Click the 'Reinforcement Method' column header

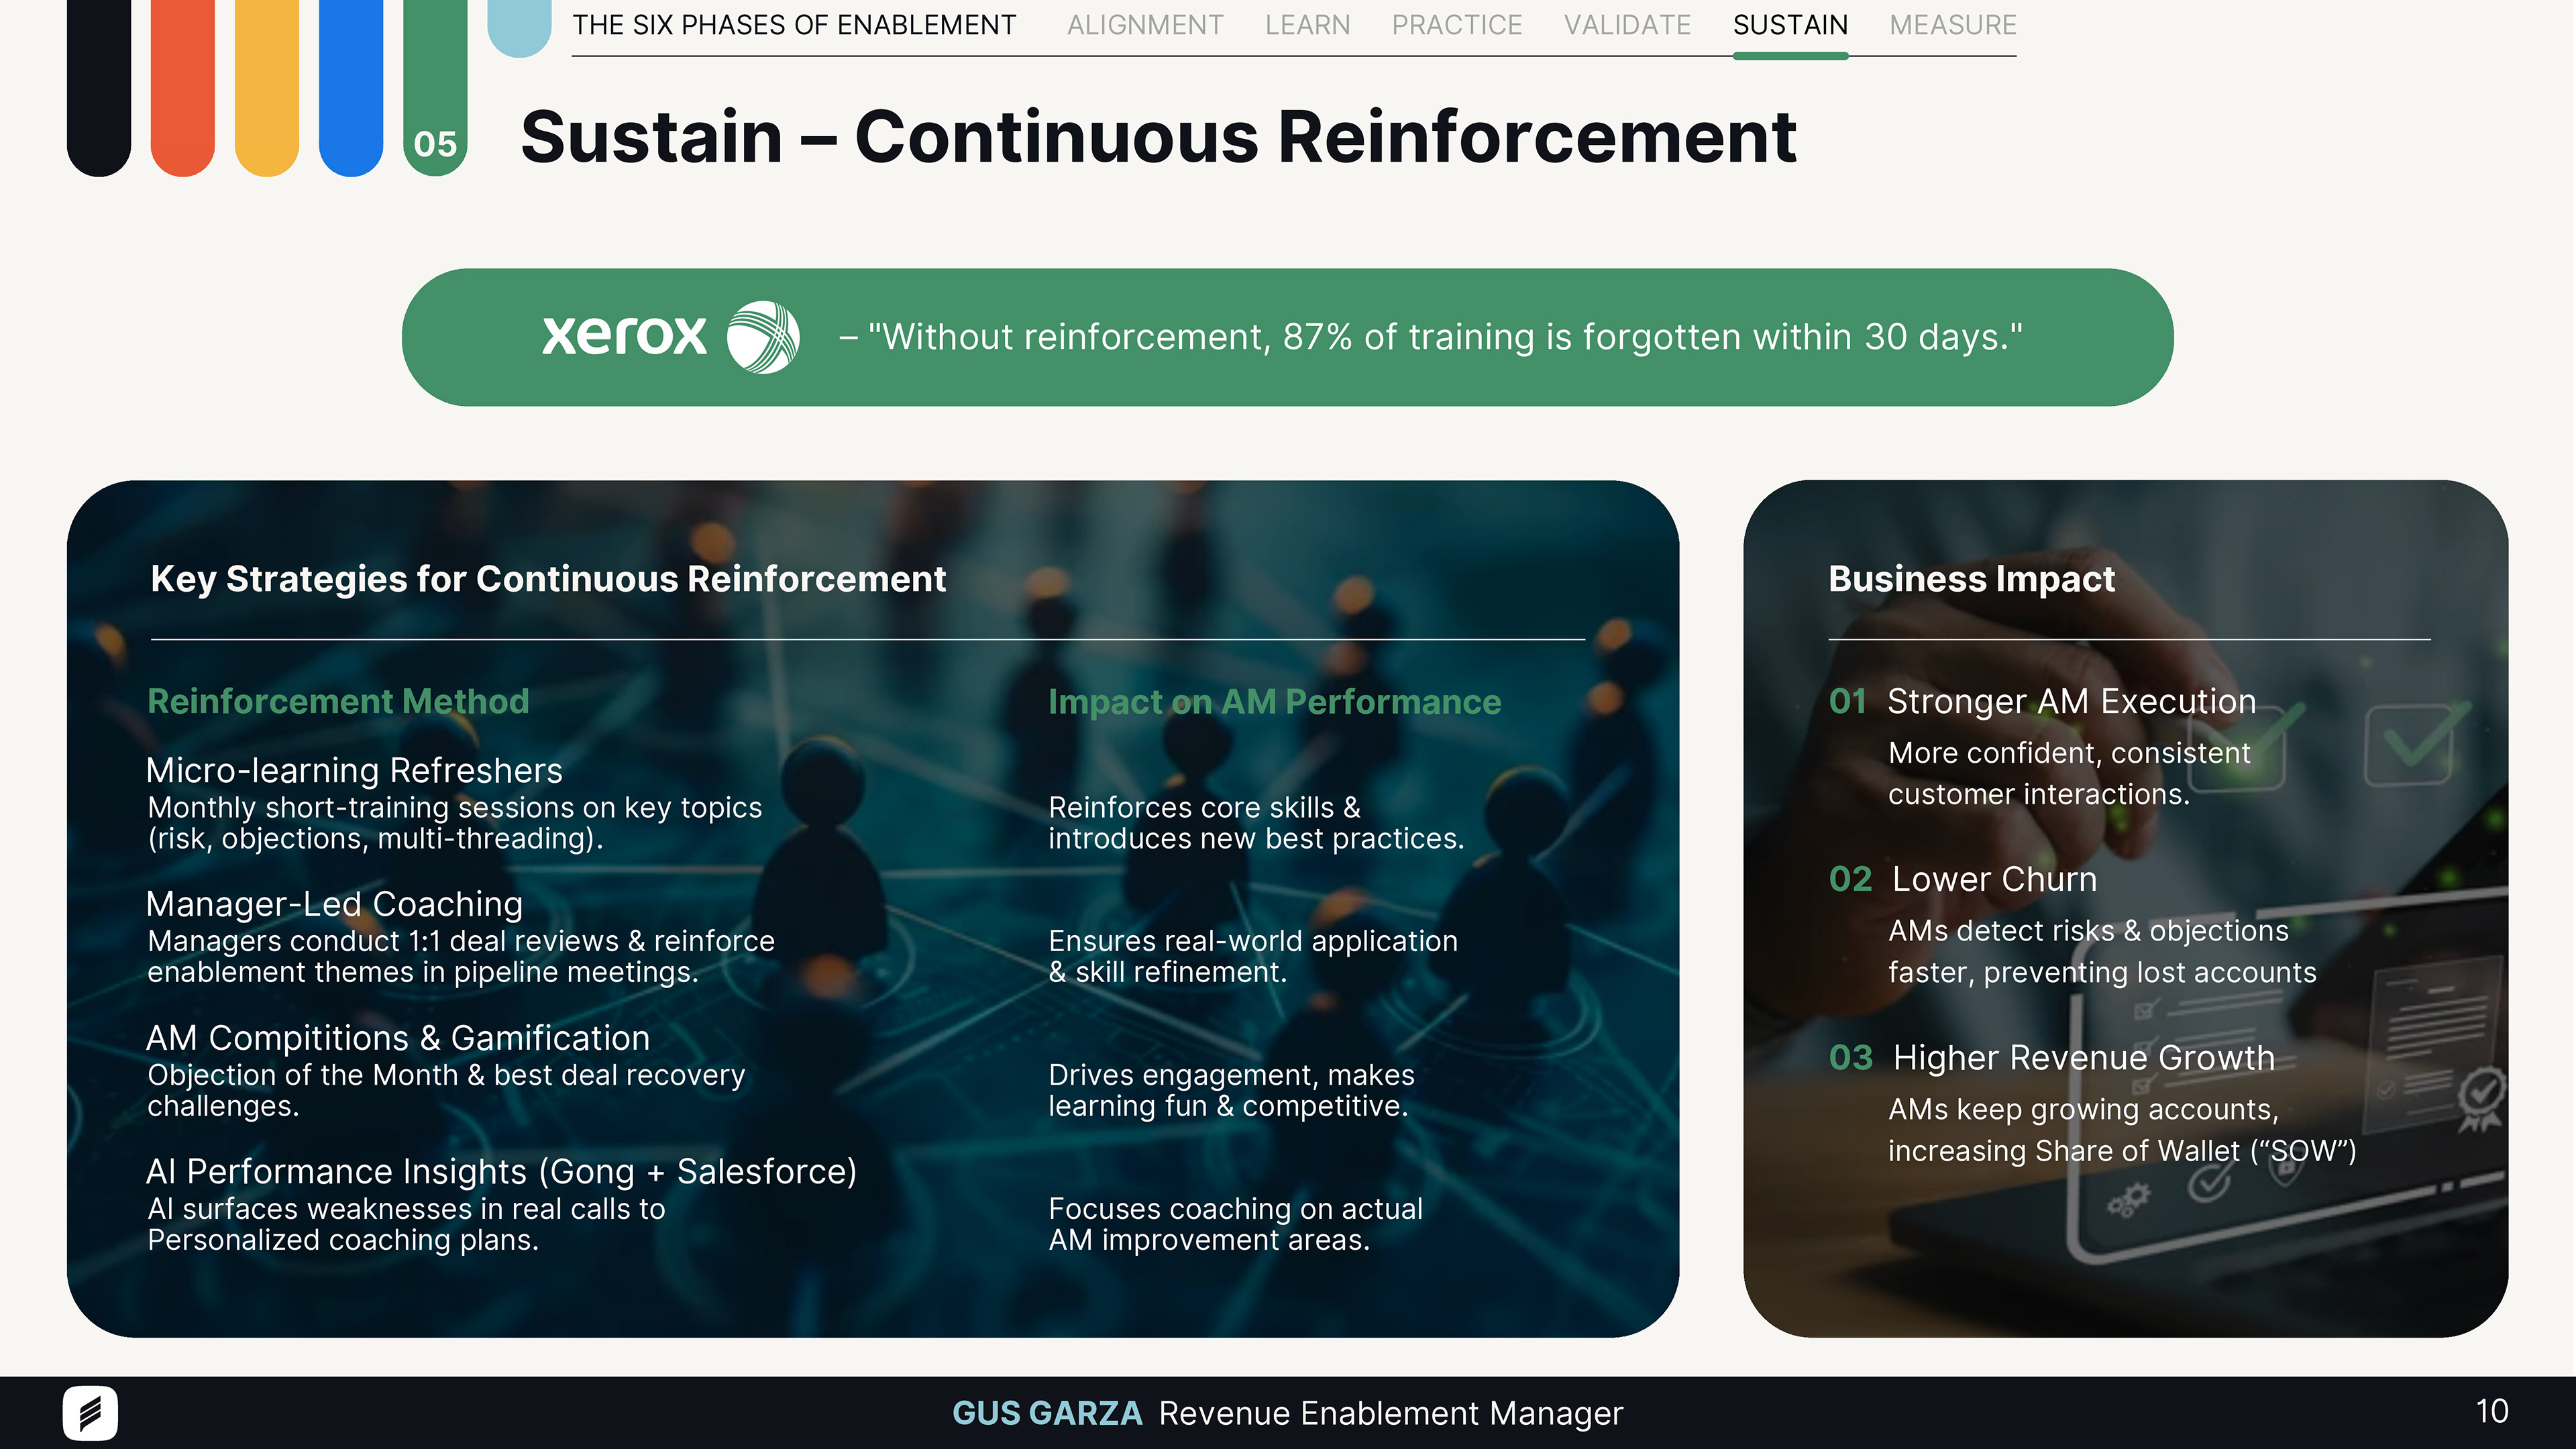point(338,701)
